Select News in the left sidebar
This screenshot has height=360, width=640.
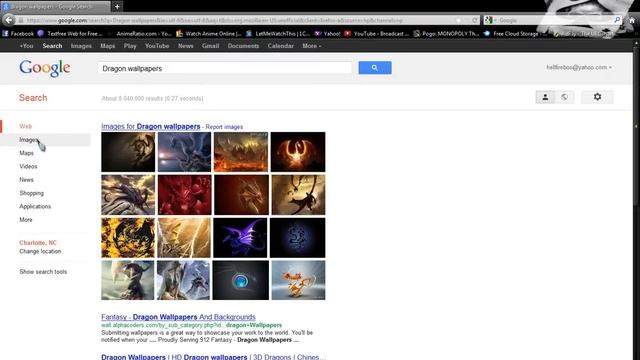[27, 180]
